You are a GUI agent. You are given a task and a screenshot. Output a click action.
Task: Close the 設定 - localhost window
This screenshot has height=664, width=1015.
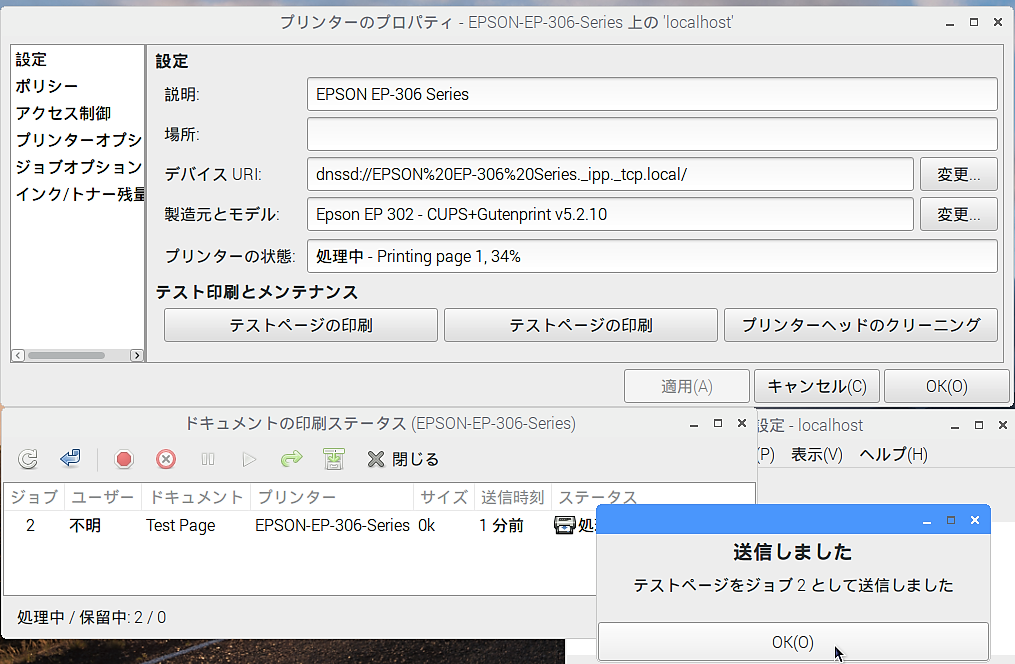(1003, 425)
